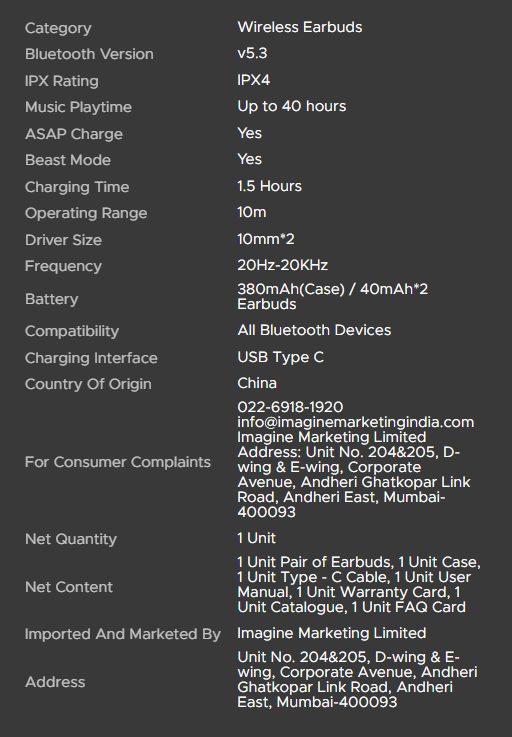Select the Wireless Earbuds value
The image size is (512, 737).
click(299, 27)
